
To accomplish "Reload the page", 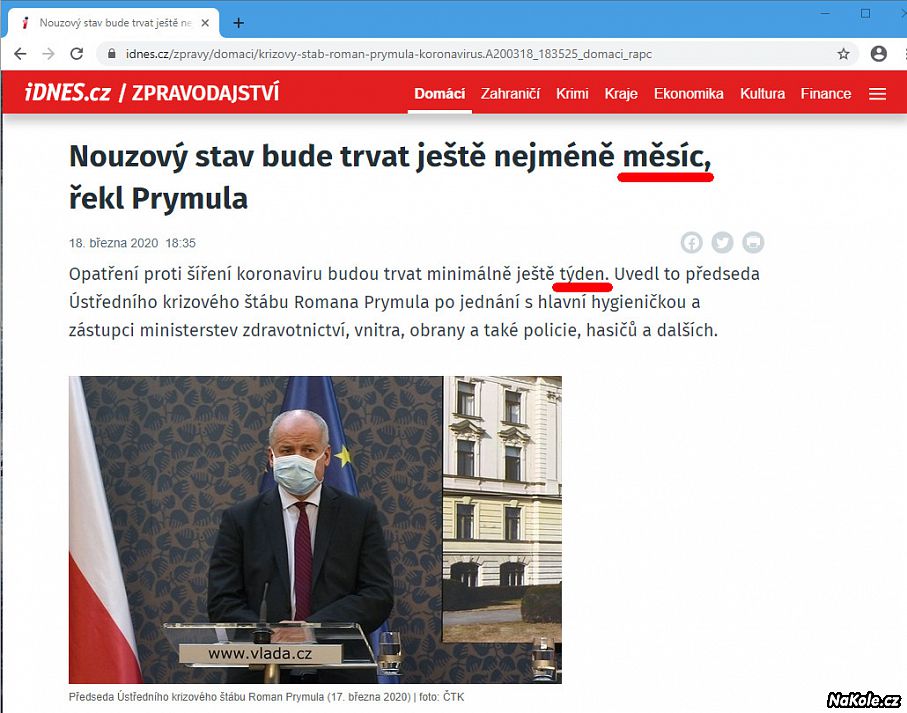I will click(x=76, y=54).
